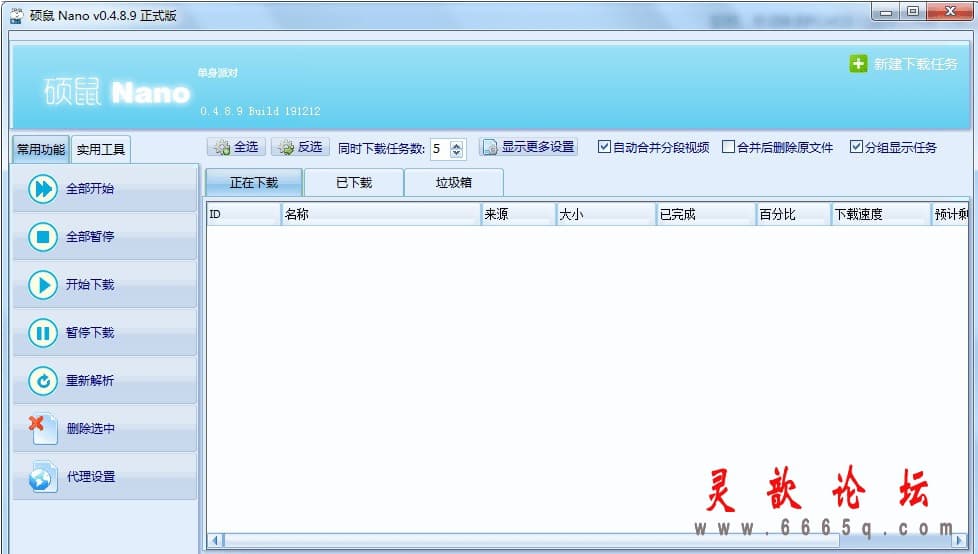
Task: Click 显示更多设置 button text
Action: point(538,147)
